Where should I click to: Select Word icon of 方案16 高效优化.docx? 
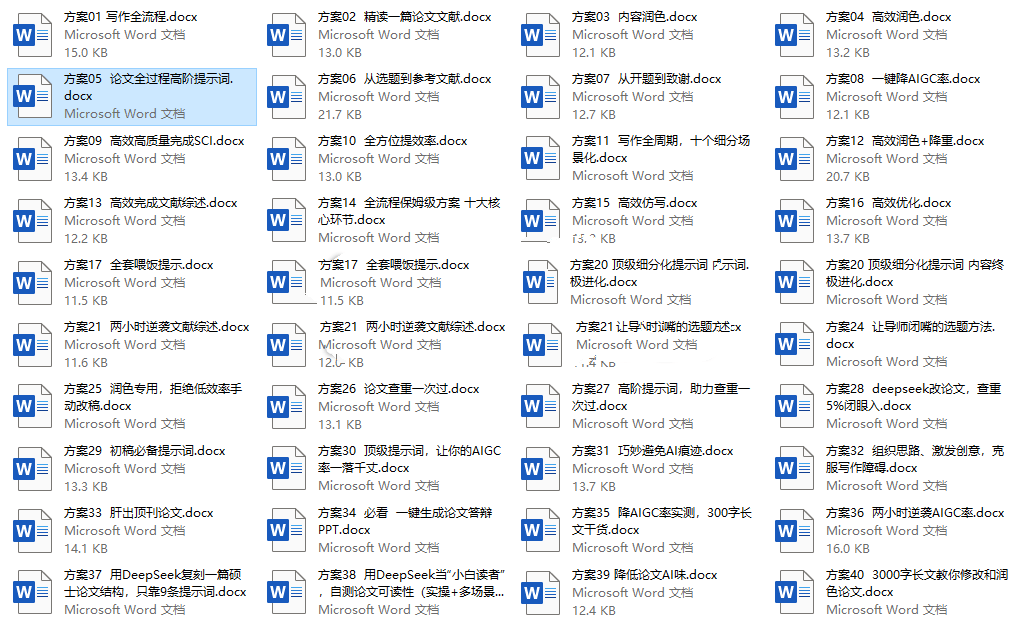(795, 221)
